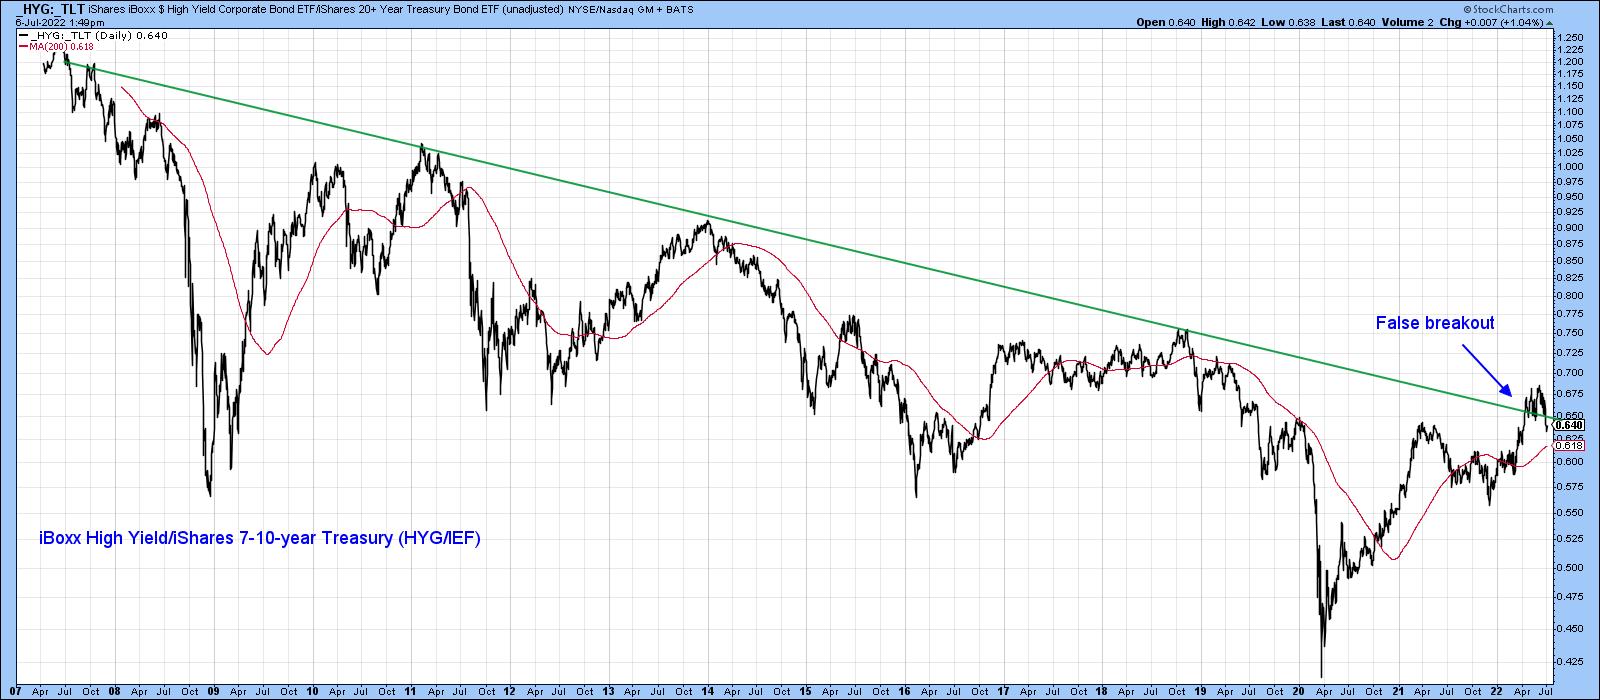The width and height of the screenshot is (1600, 700).
Task: Click the 1.100 price axis label
Action: point(1569,111)
